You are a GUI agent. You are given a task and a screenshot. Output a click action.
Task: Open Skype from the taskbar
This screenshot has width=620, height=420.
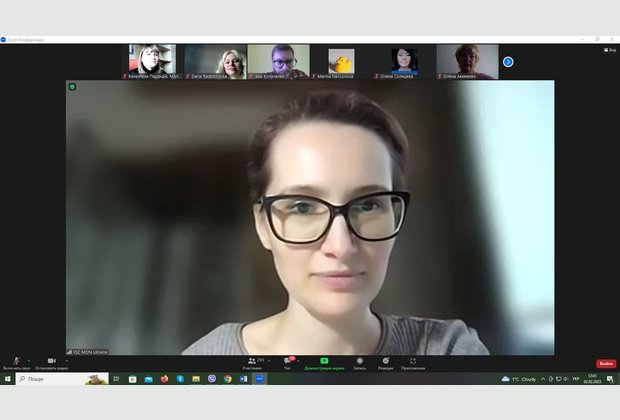tap(180, 379)
